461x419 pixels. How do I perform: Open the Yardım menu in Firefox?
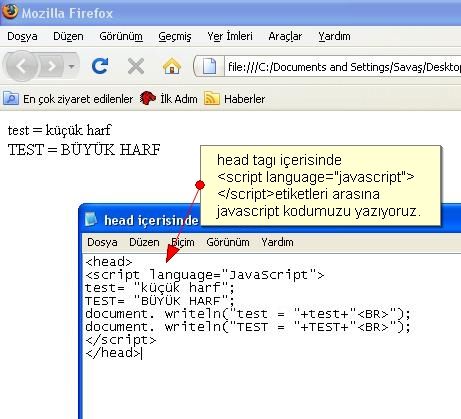pyautogui.click(x=334, y=36)
